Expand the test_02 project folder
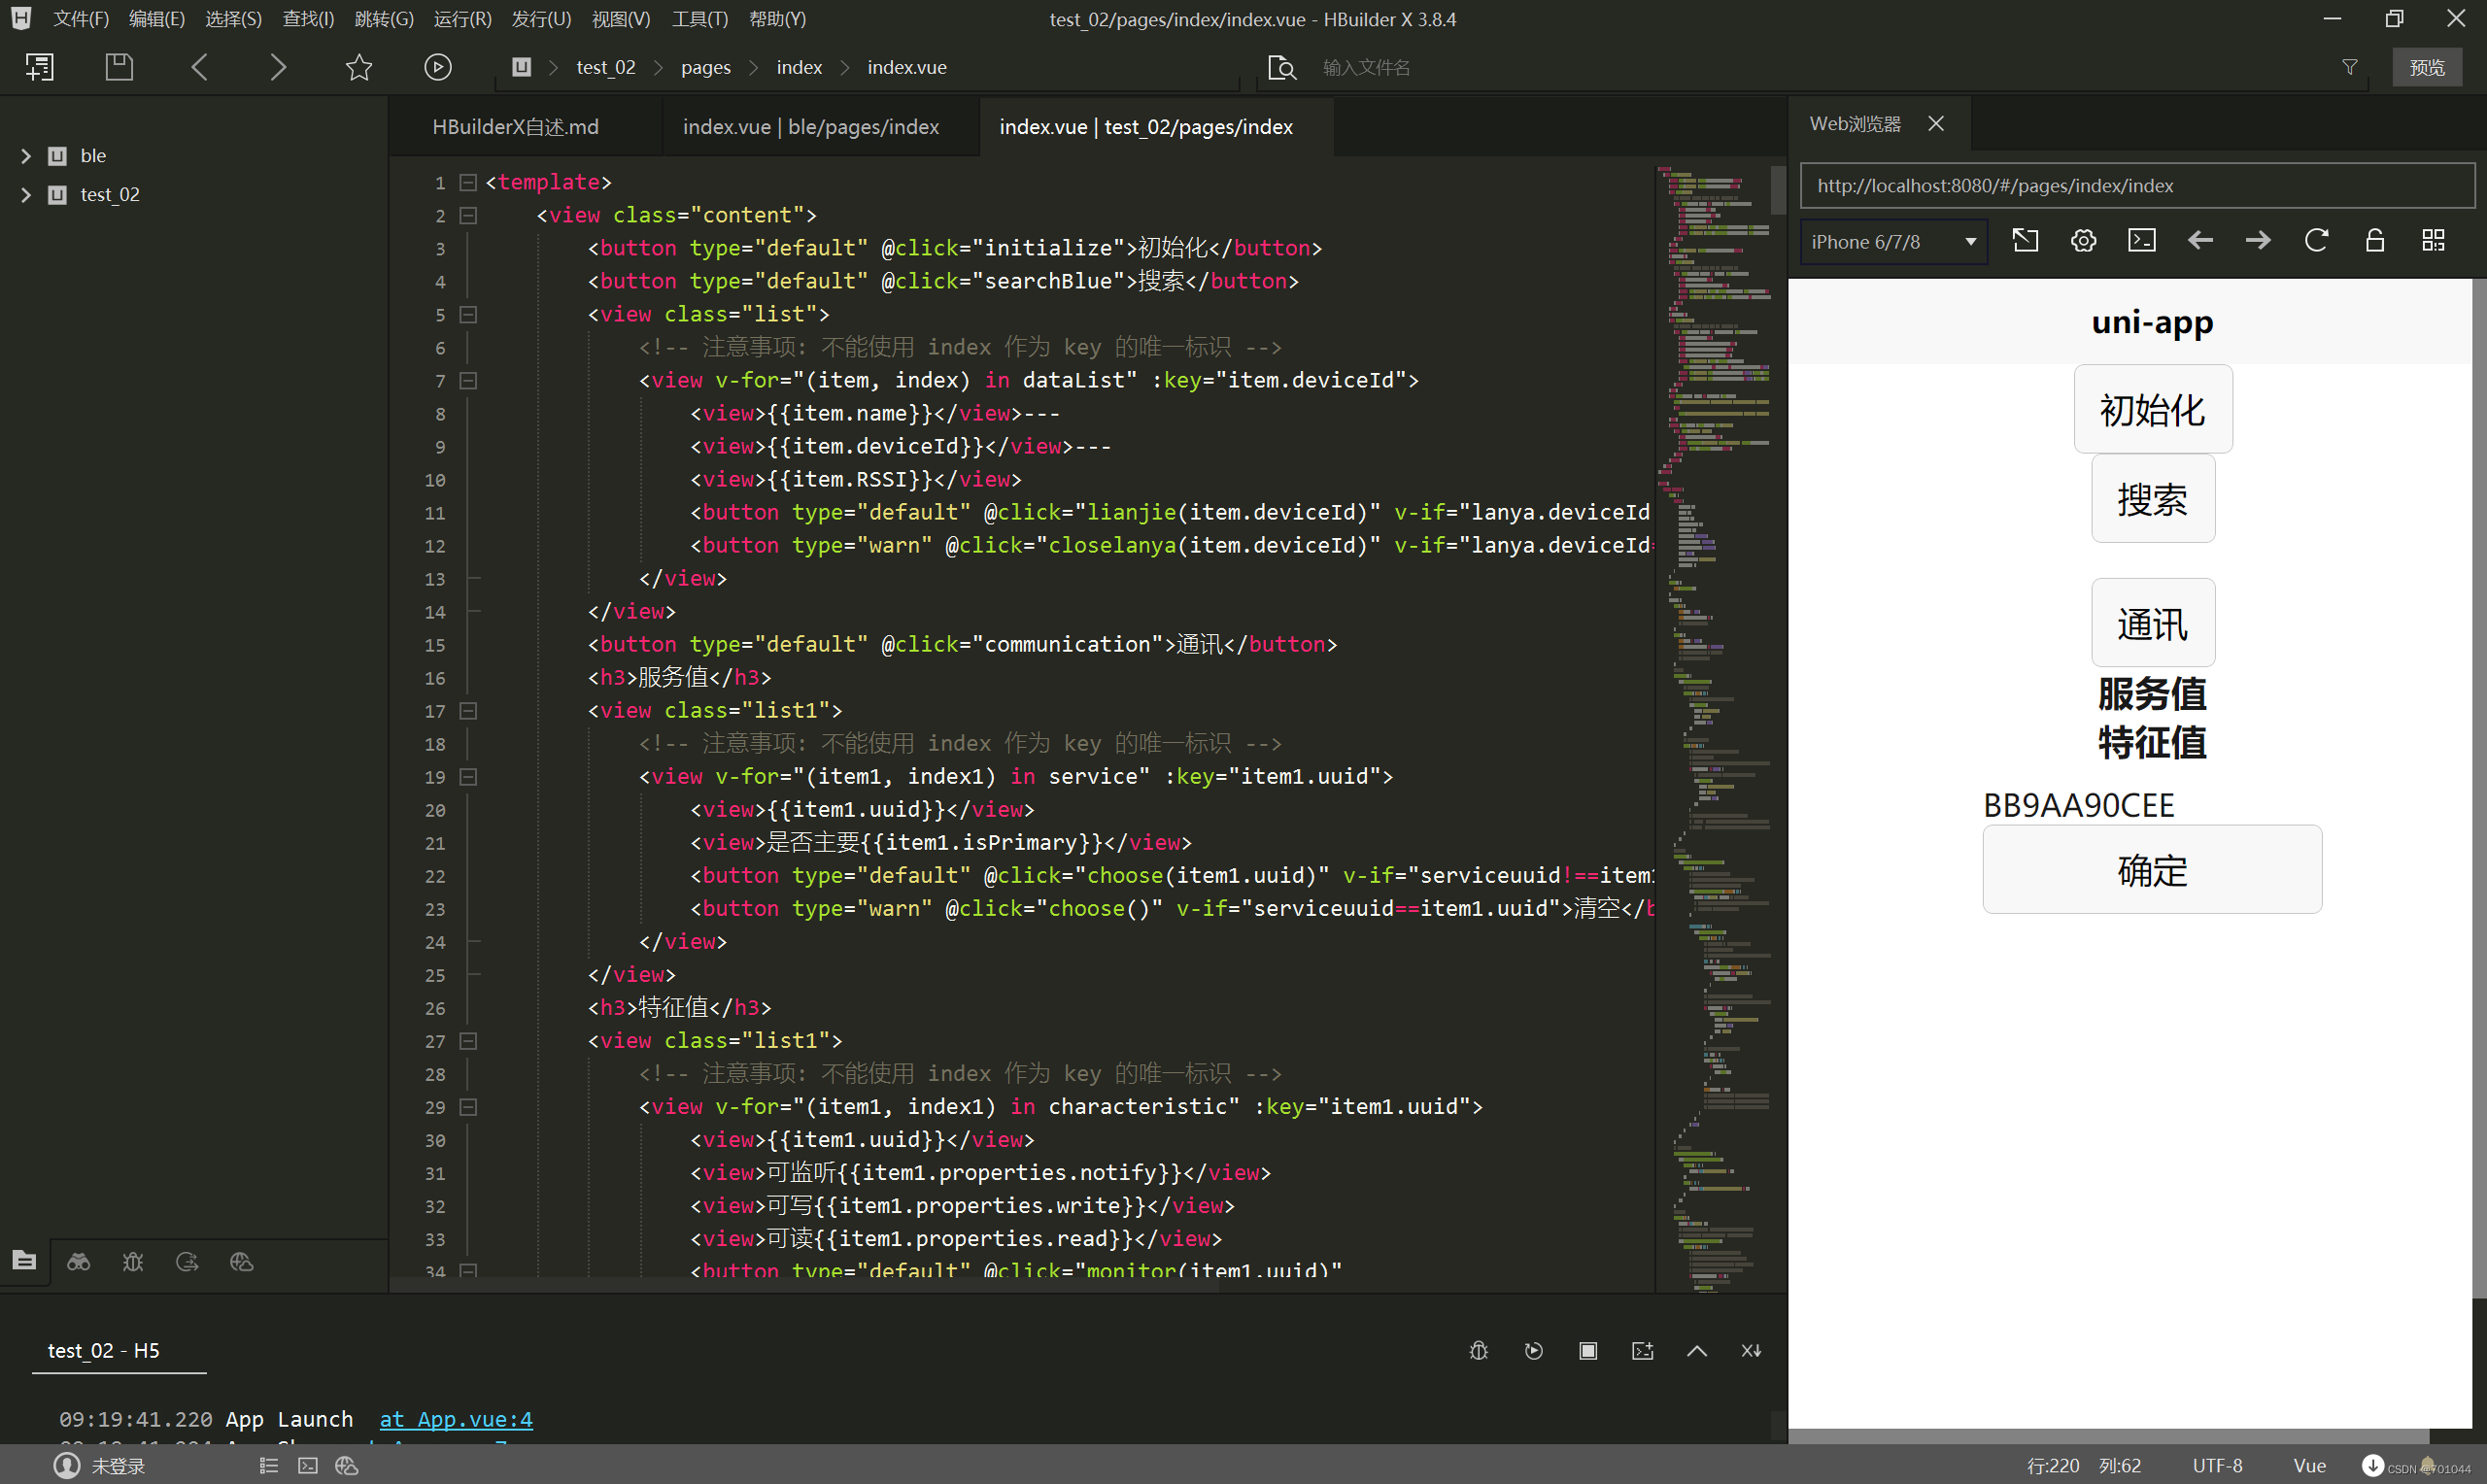 (26, 195)
